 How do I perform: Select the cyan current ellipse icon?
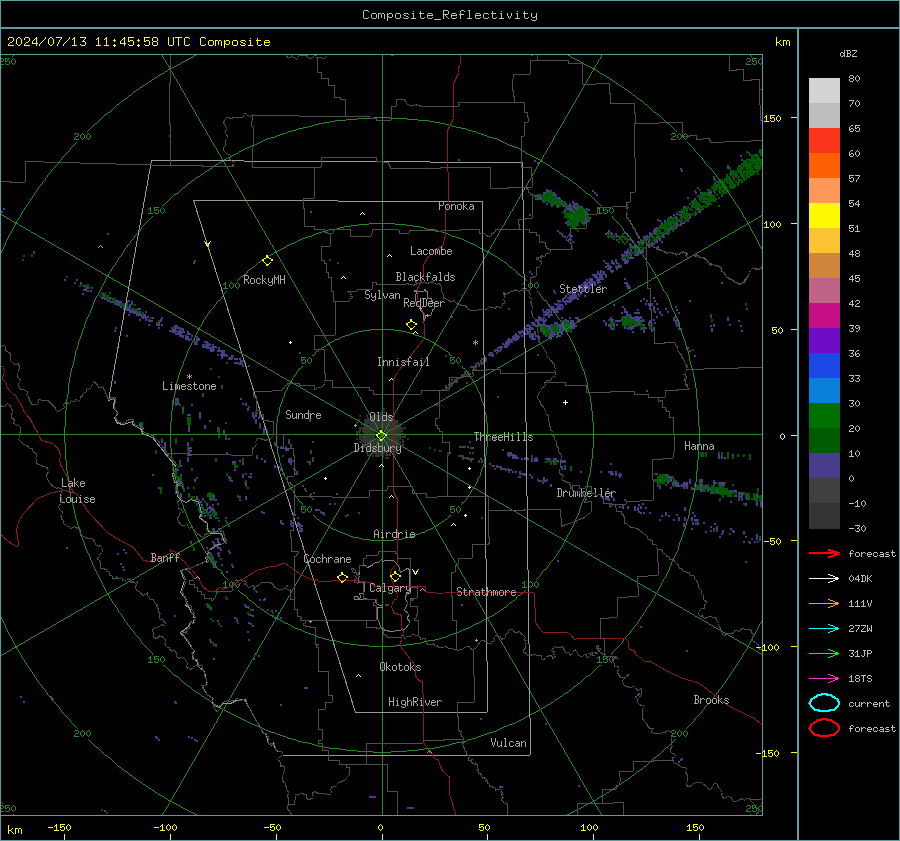tap(824, 703)
